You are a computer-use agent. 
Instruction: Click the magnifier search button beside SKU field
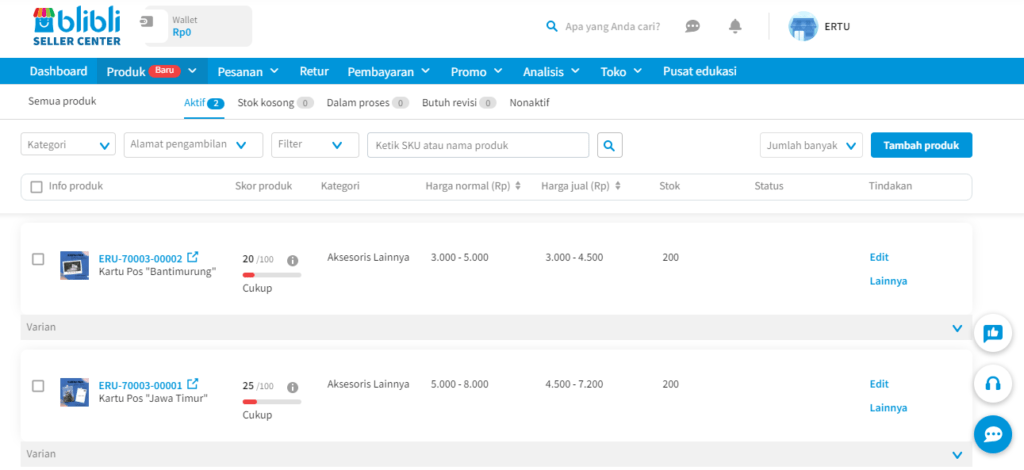610,145
